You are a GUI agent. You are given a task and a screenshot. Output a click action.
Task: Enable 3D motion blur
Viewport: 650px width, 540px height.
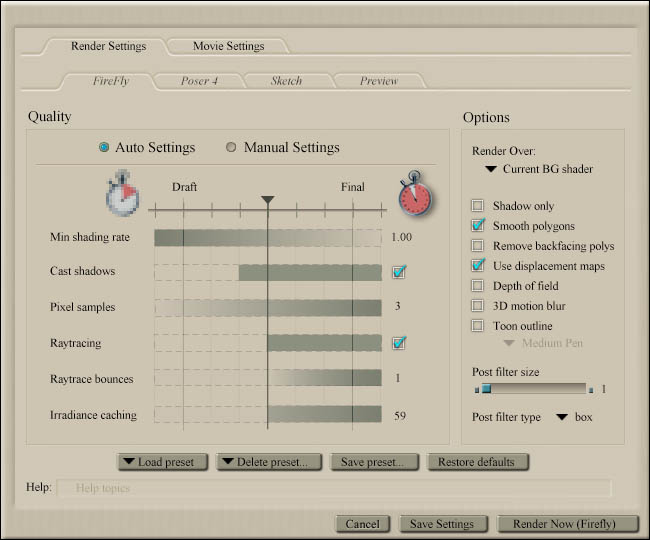[x=478, y=305]
